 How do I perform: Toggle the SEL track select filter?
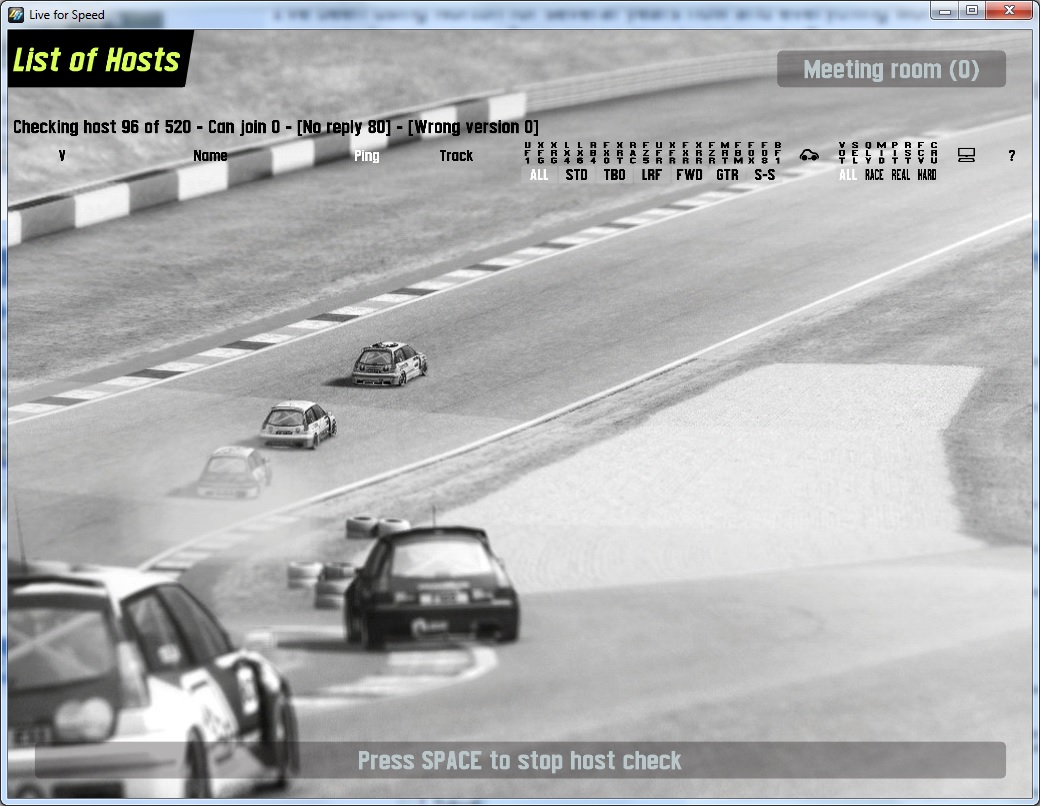click(855, 153)
